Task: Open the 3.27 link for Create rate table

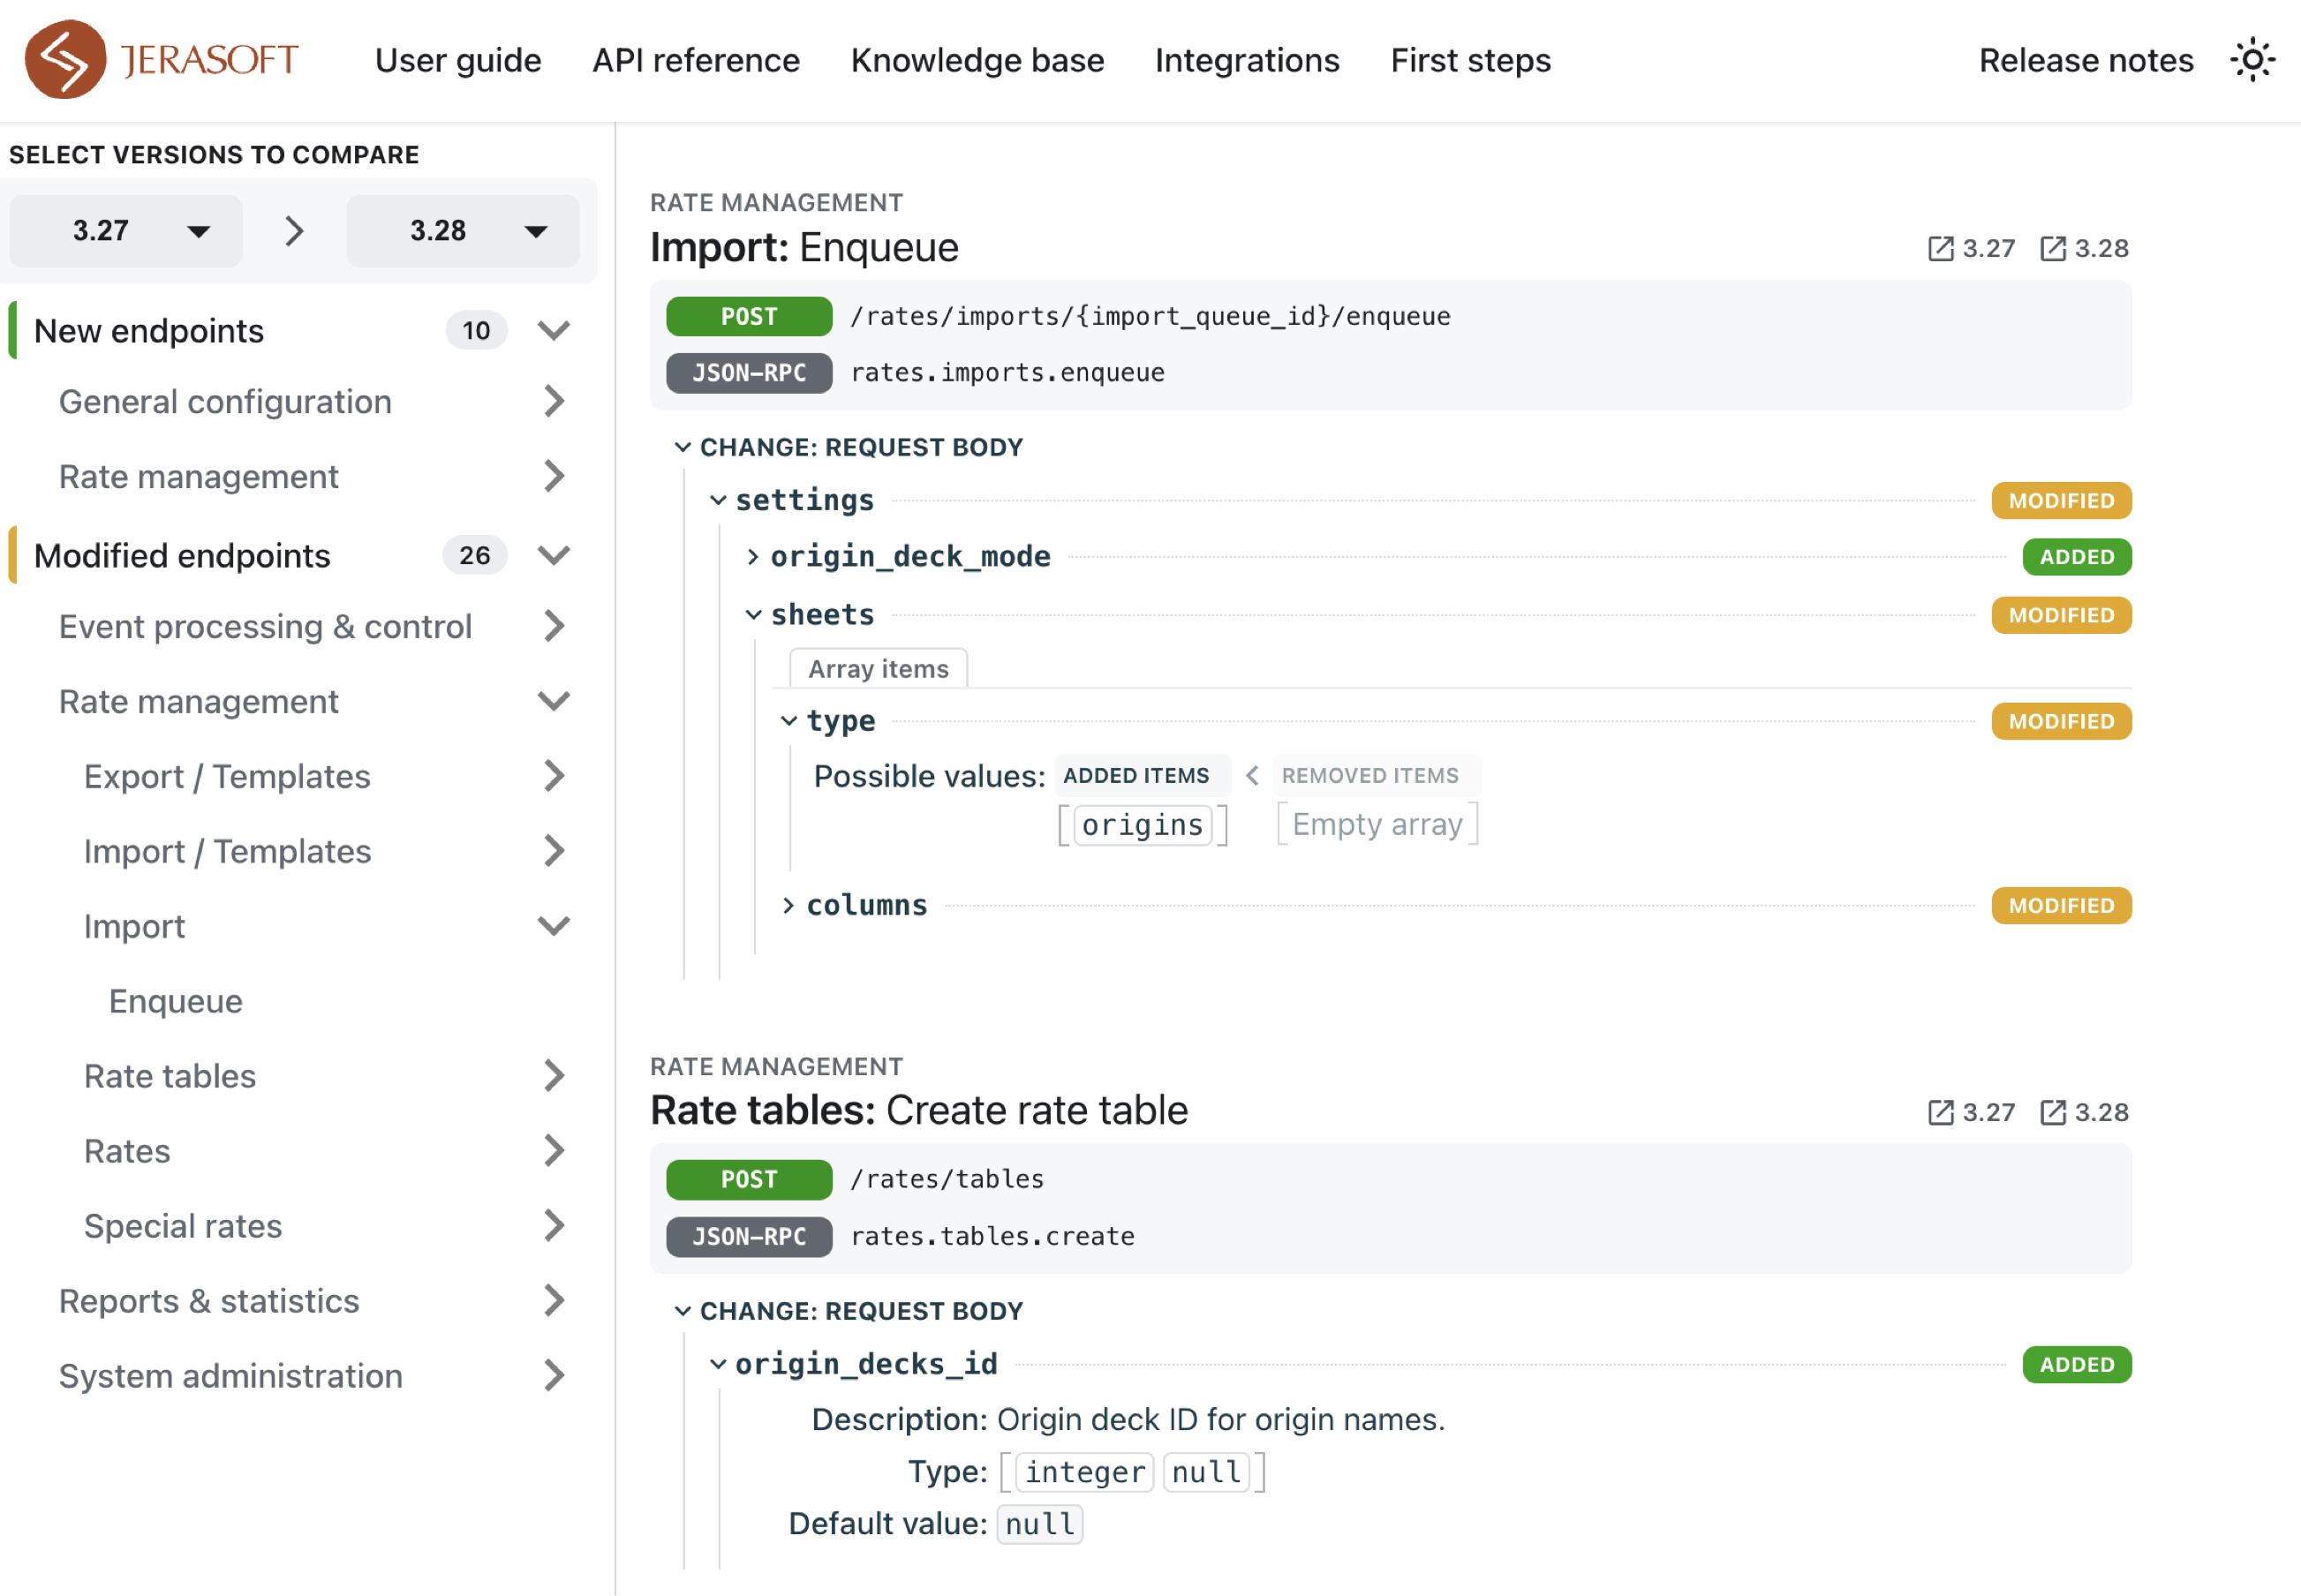Action: tap(1972, 1112)
